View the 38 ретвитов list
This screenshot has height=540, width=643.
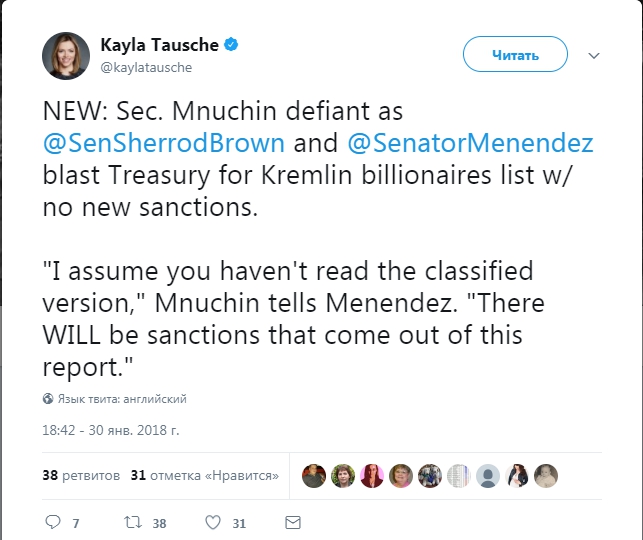click(80, 475)
